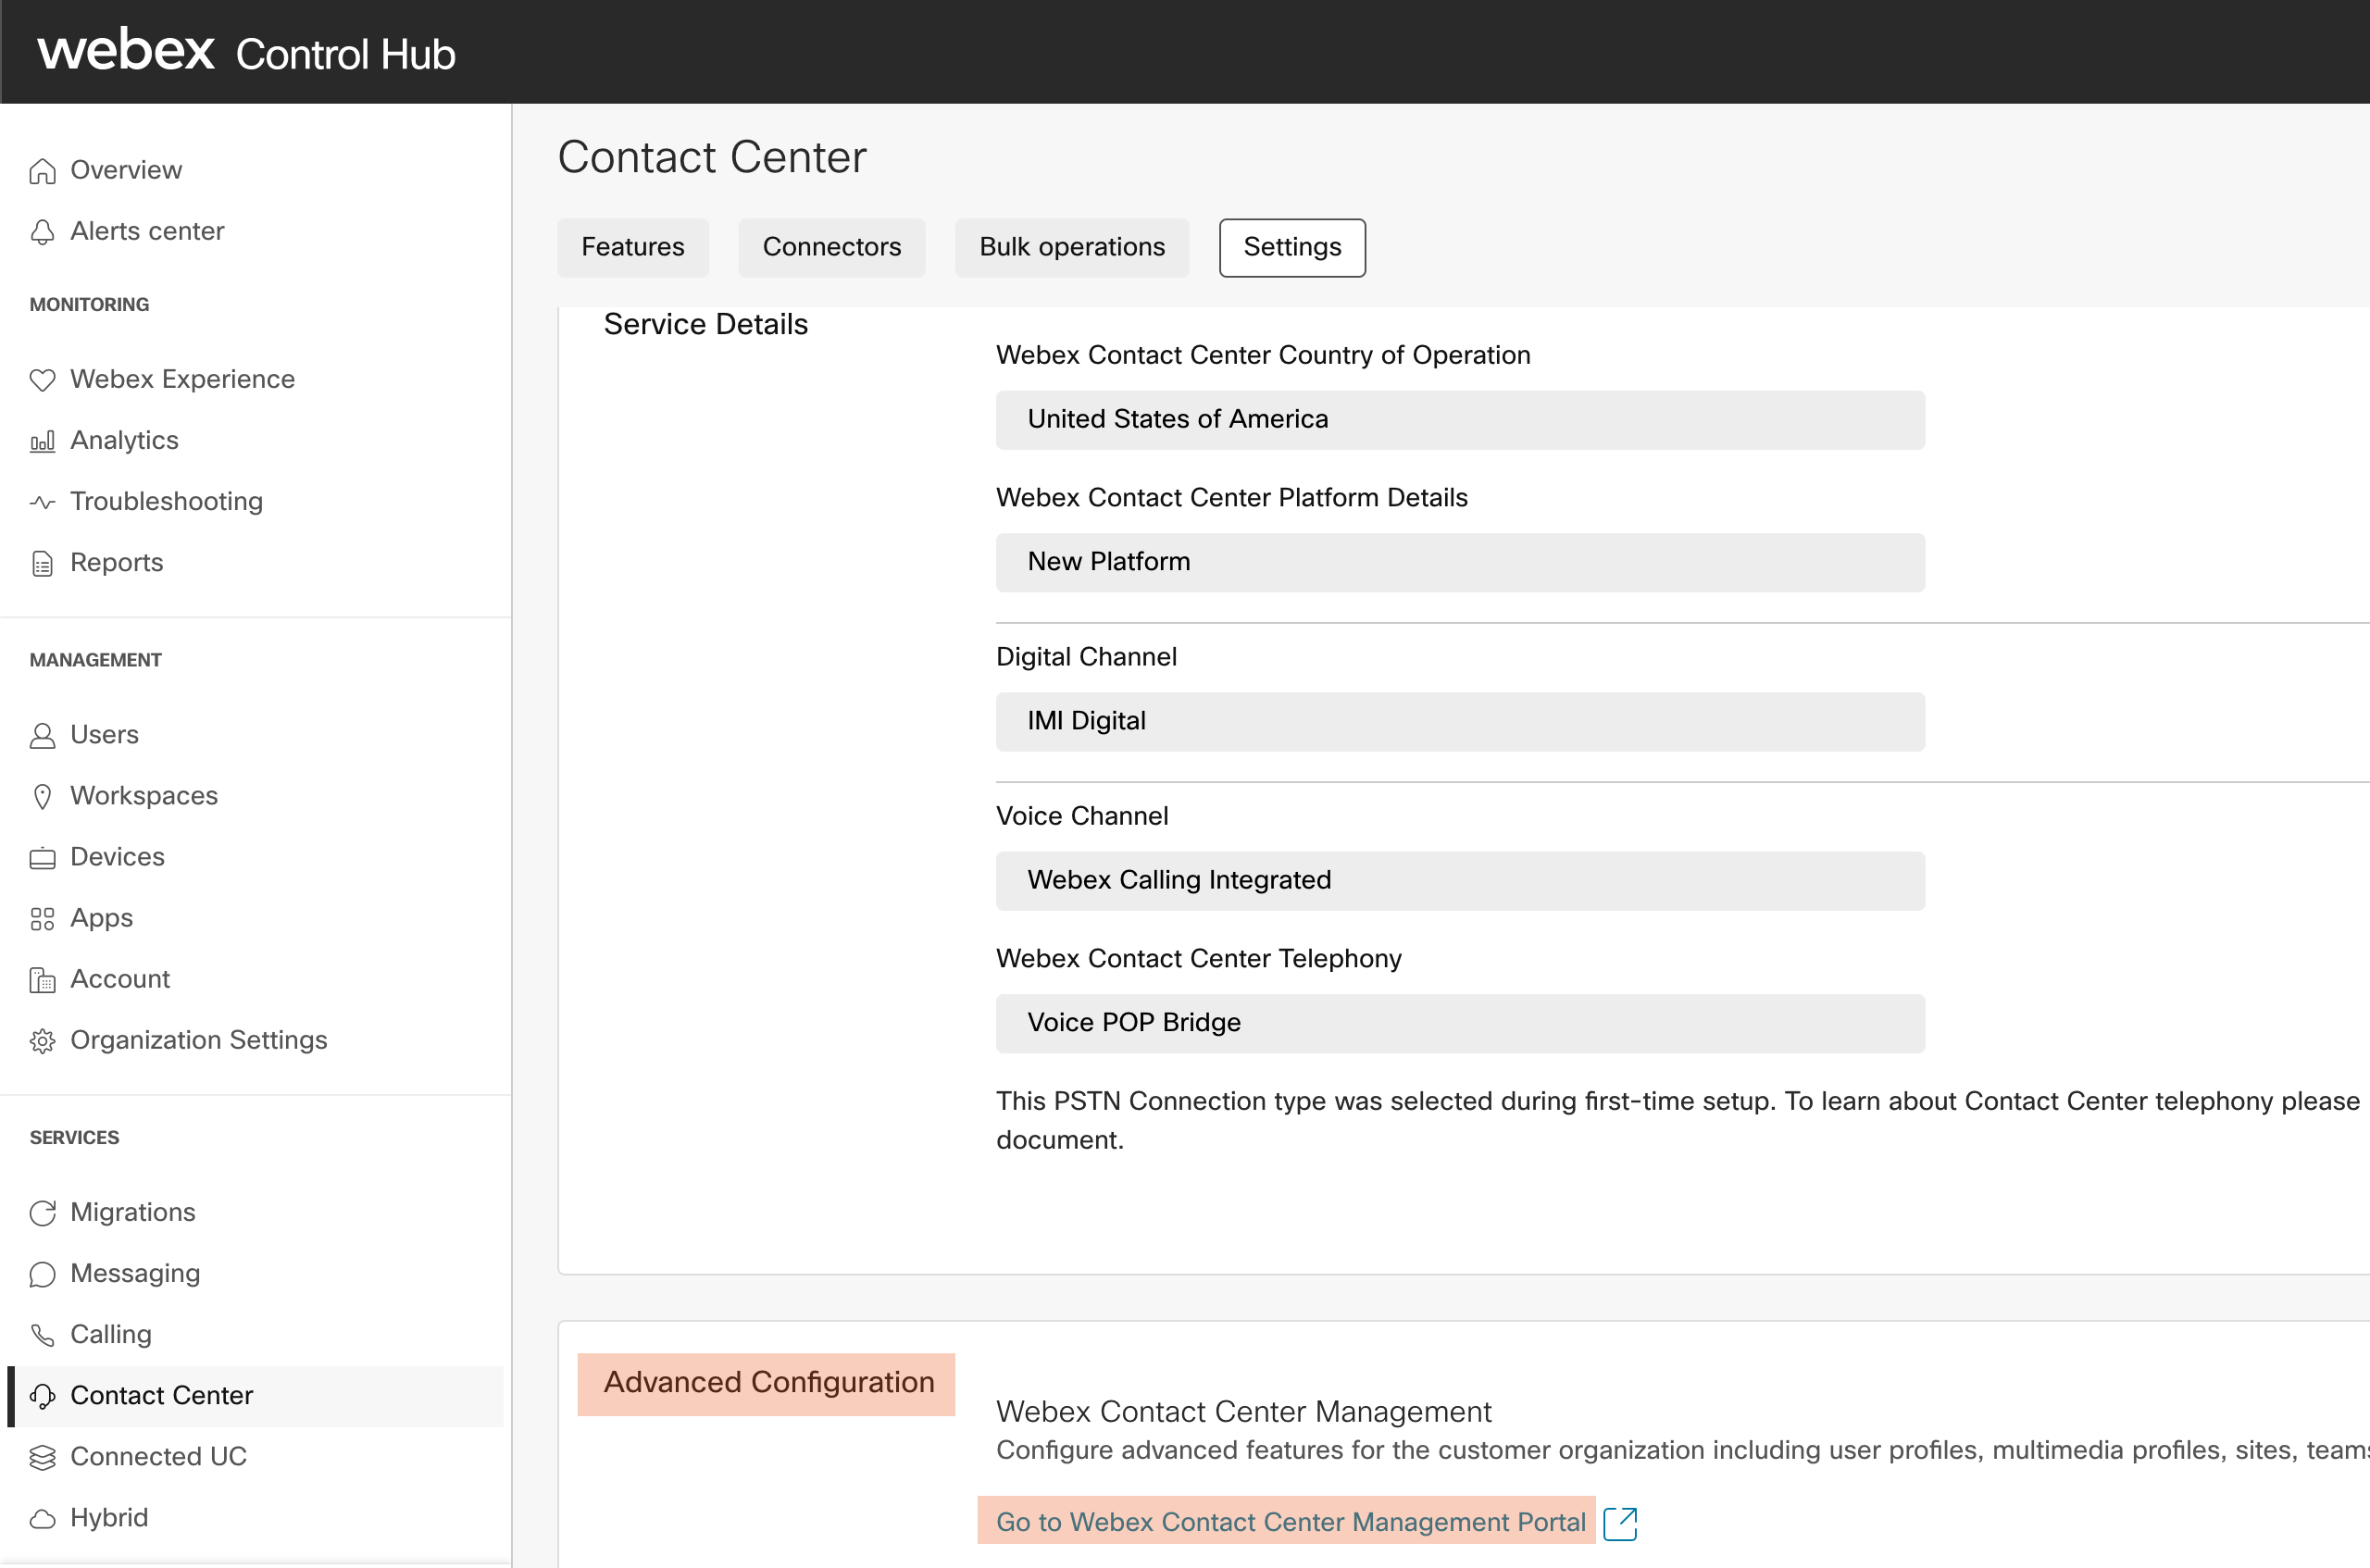
Task: Click the Webex Contact Center Telephony label
Action: tap(1198, 958)
